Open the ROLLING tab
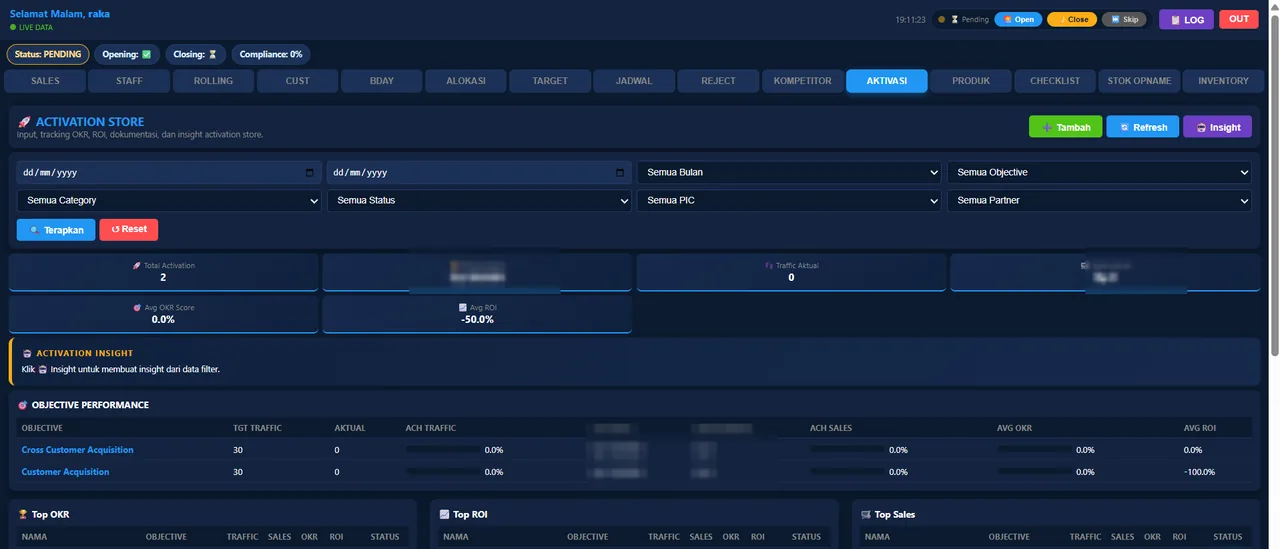The height and width of the screenshot is (549, 1280). pos(213,81)
